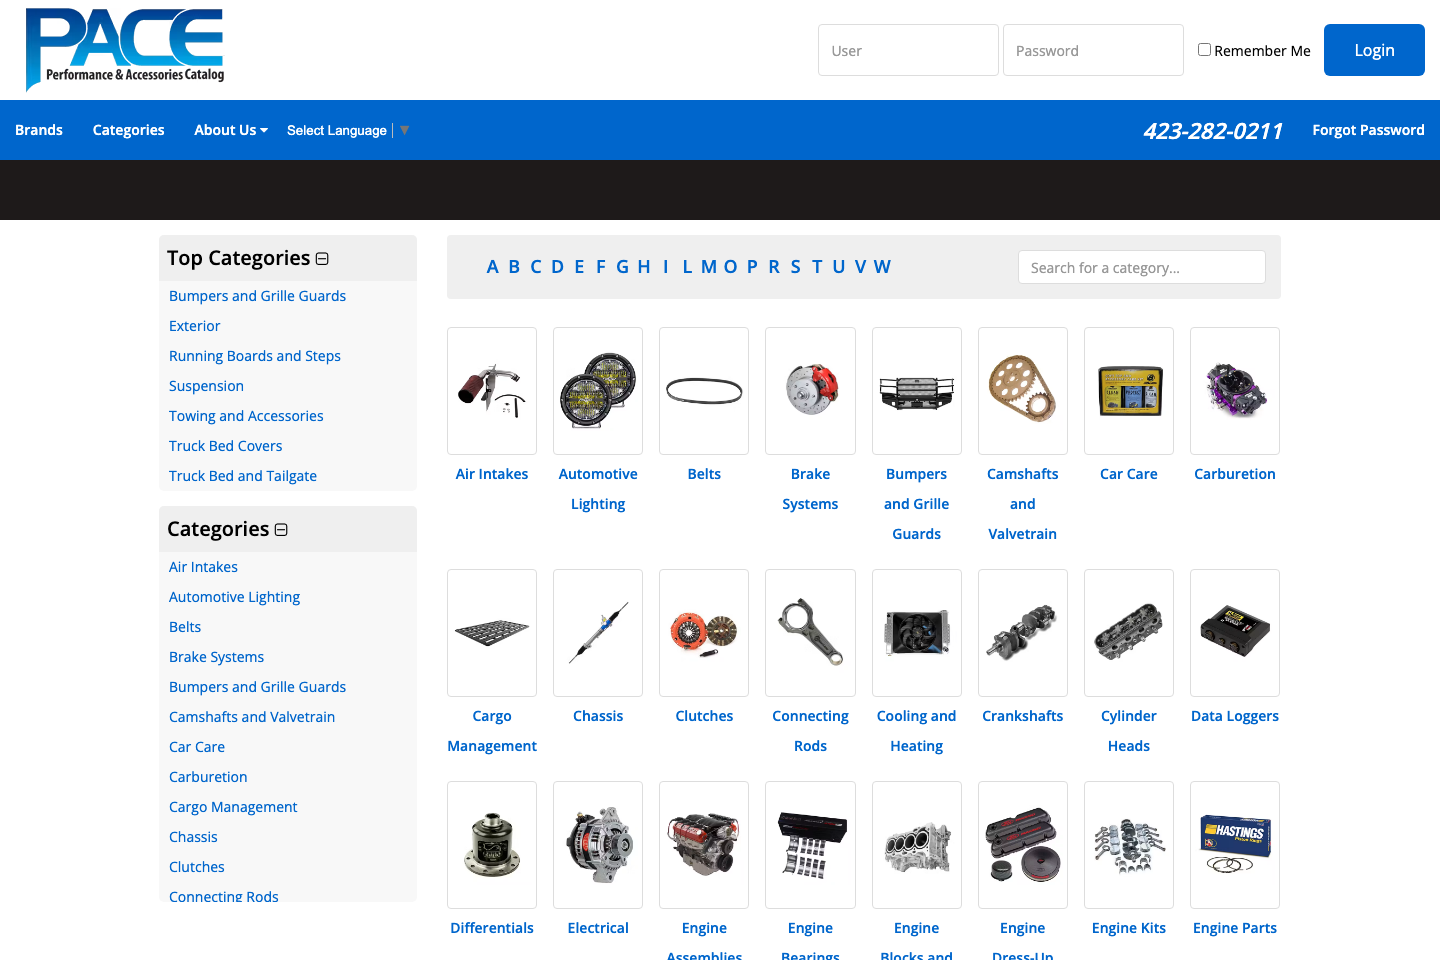The height and width of the screenshot is (960, 1440).
Task: Select the Clutches category image
Action: point(704,633)
